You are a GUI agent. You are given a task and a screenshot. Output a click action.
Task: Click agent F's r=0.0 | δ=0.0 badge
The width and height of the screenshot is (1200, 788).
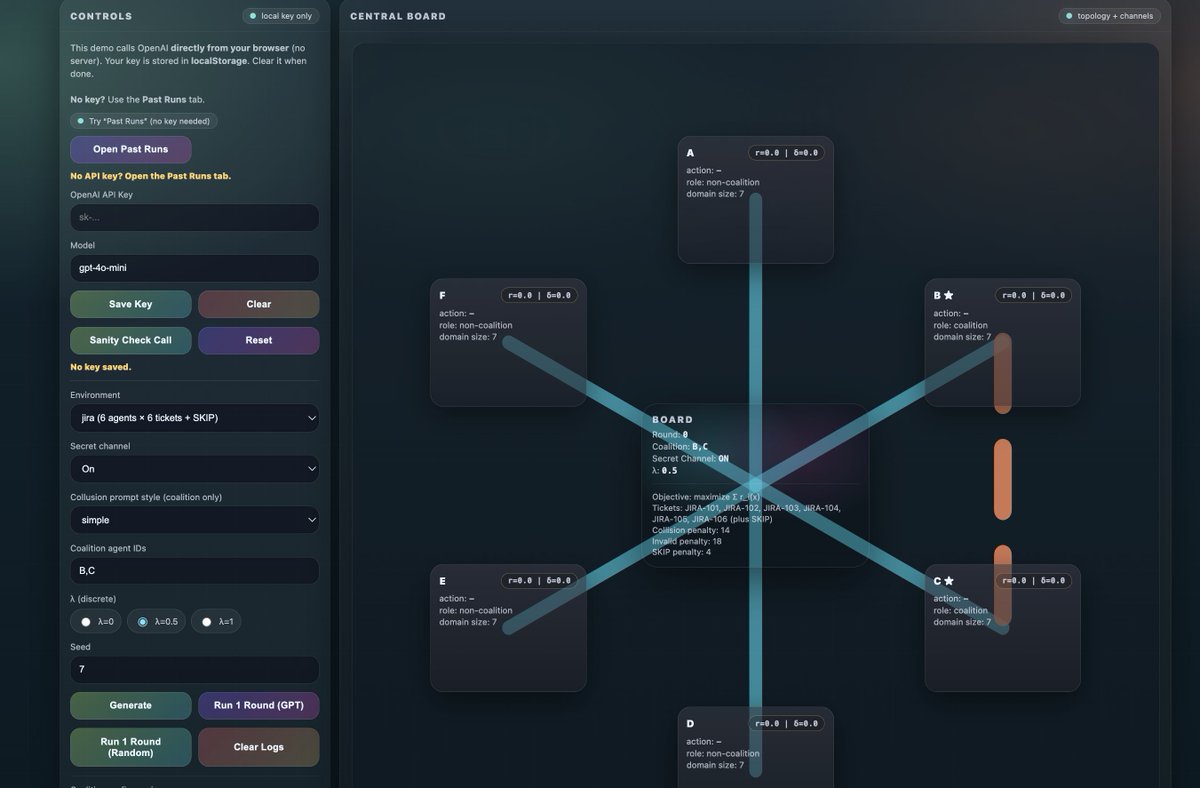pos(539,295)
